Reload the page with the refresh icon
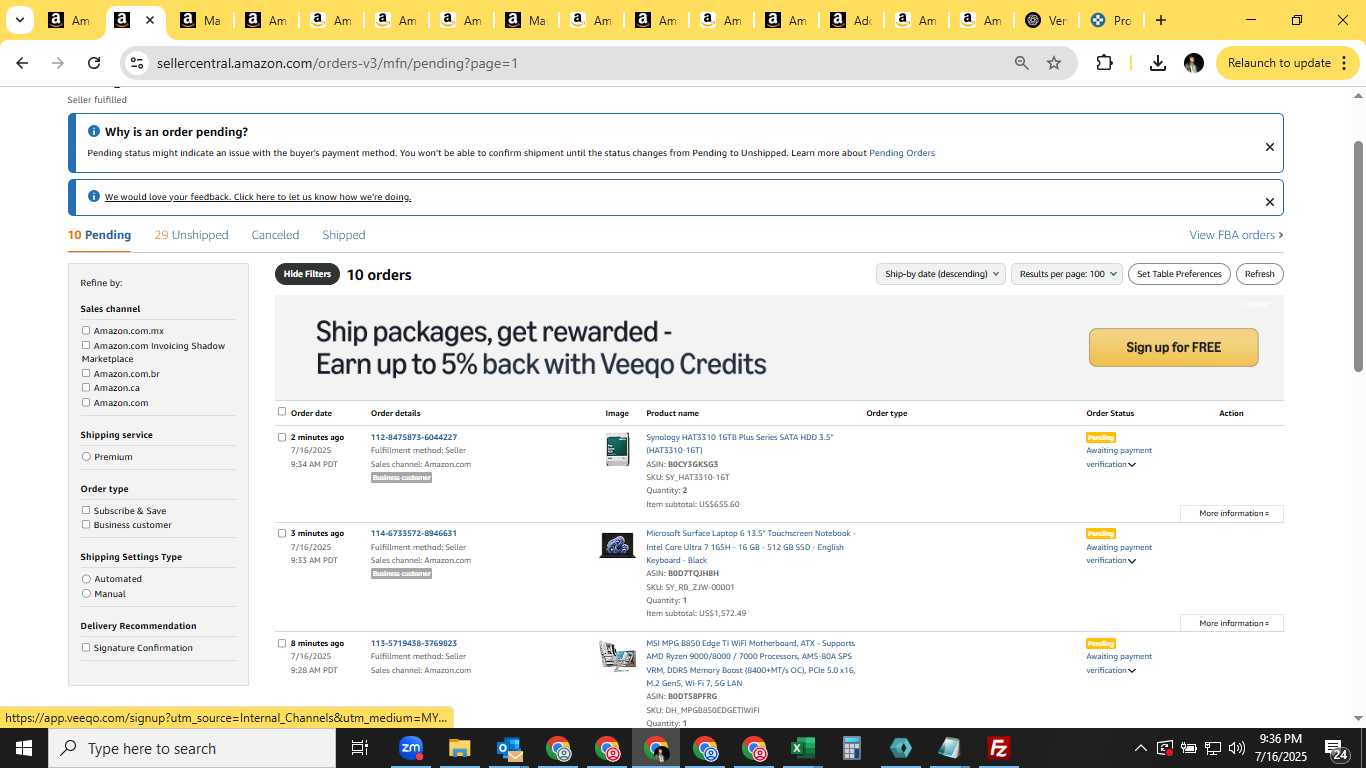 (x=94, y=63)
